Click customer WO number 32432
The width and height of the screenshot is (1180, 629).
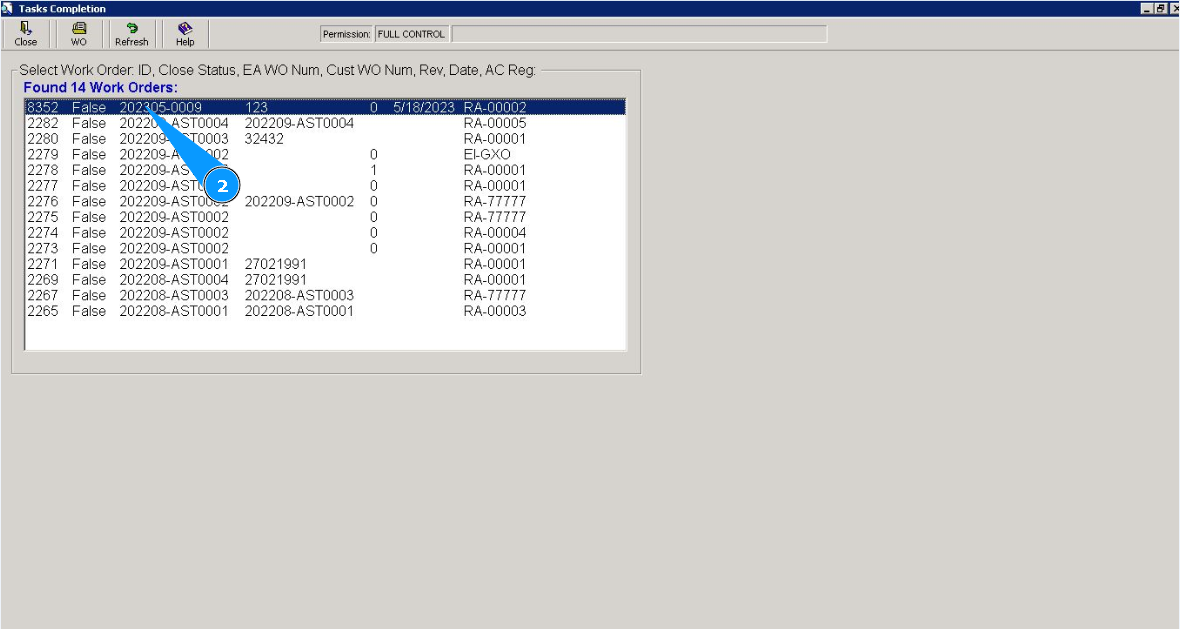coord(264,139)
